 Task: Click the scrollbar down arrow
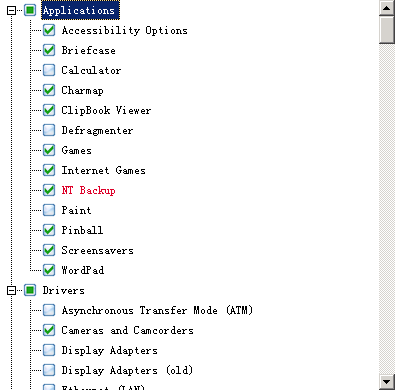(387, 382)
